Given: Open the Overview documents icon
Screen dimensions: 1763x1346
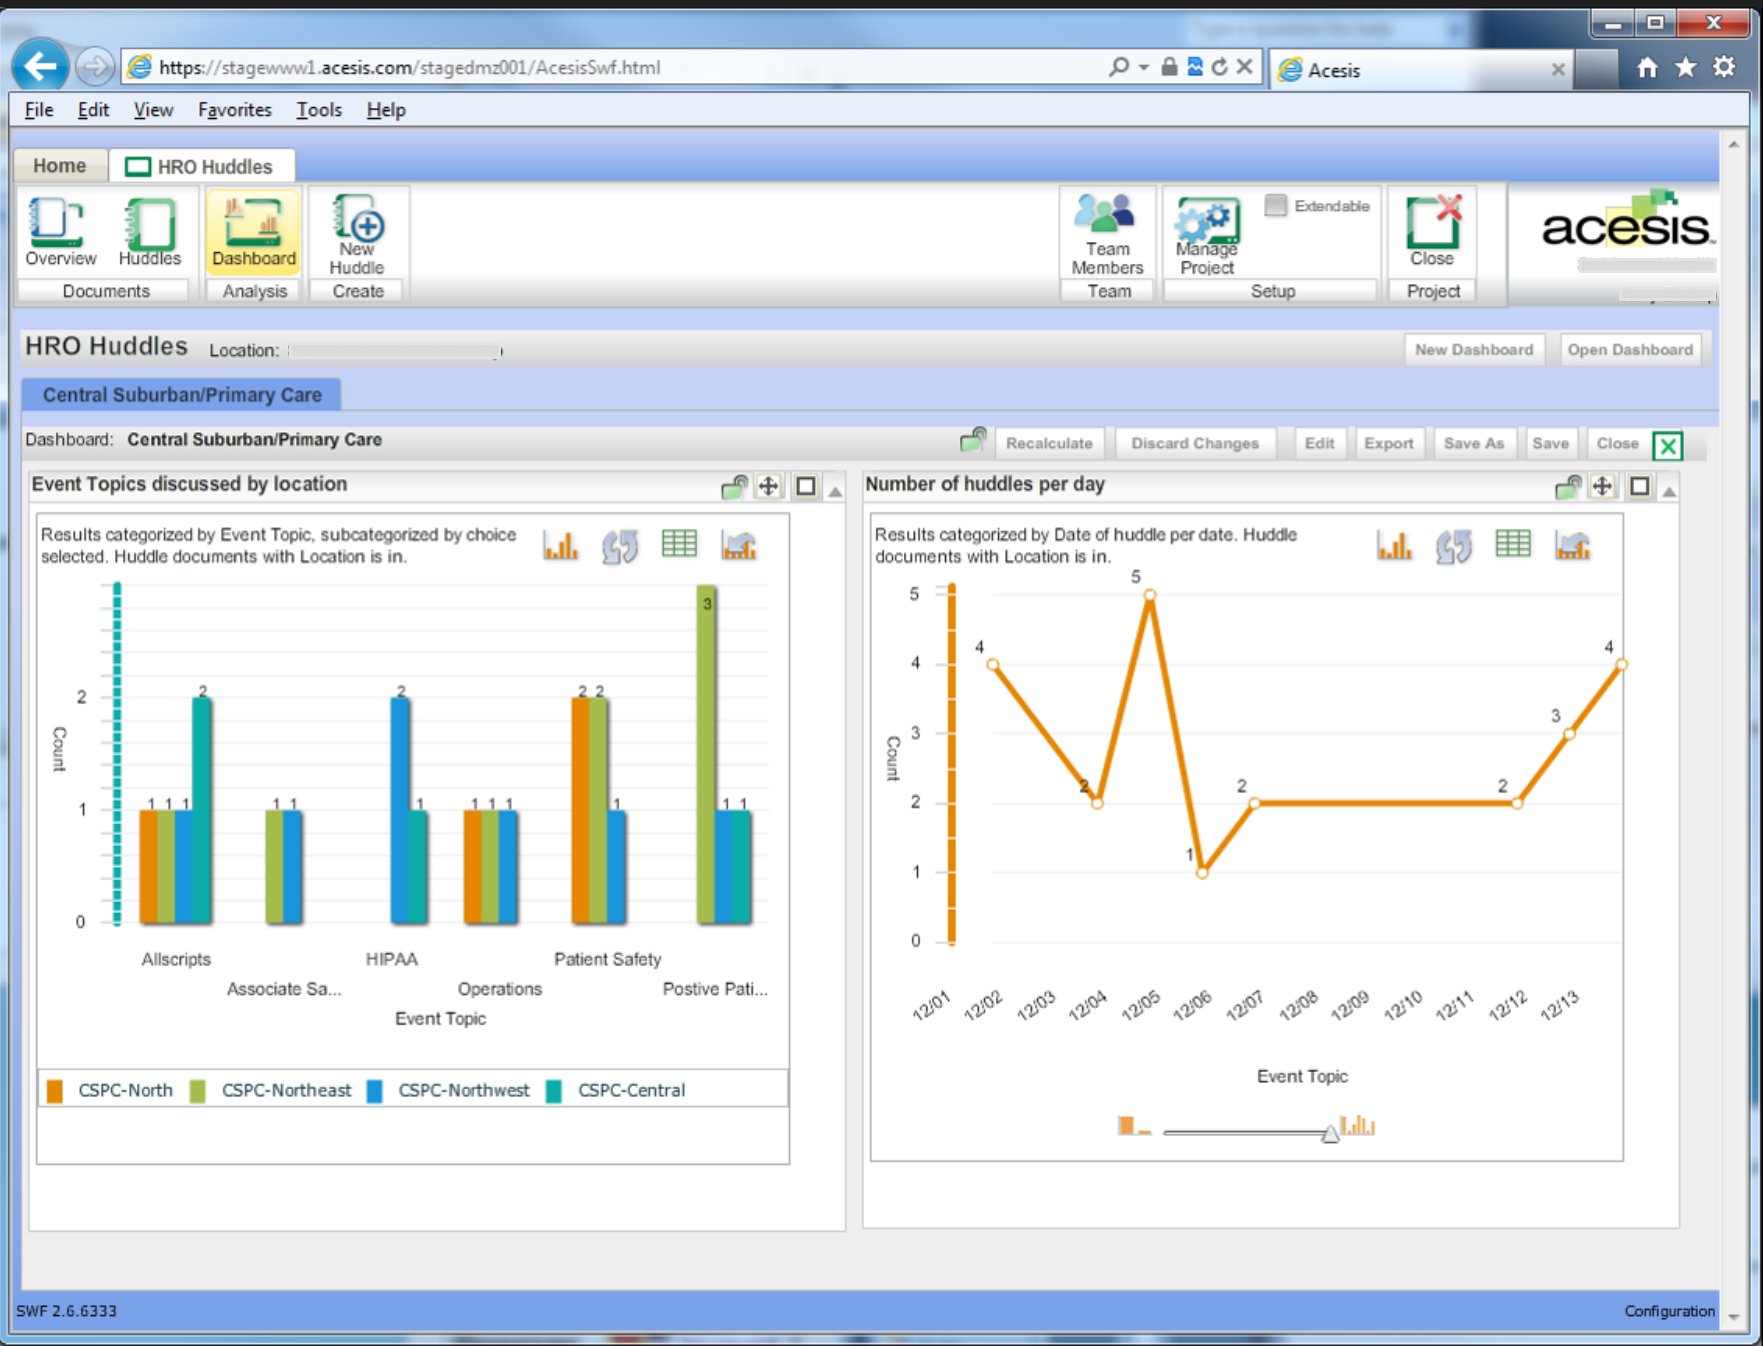Looking at the screenshot, I should point(60,232).
